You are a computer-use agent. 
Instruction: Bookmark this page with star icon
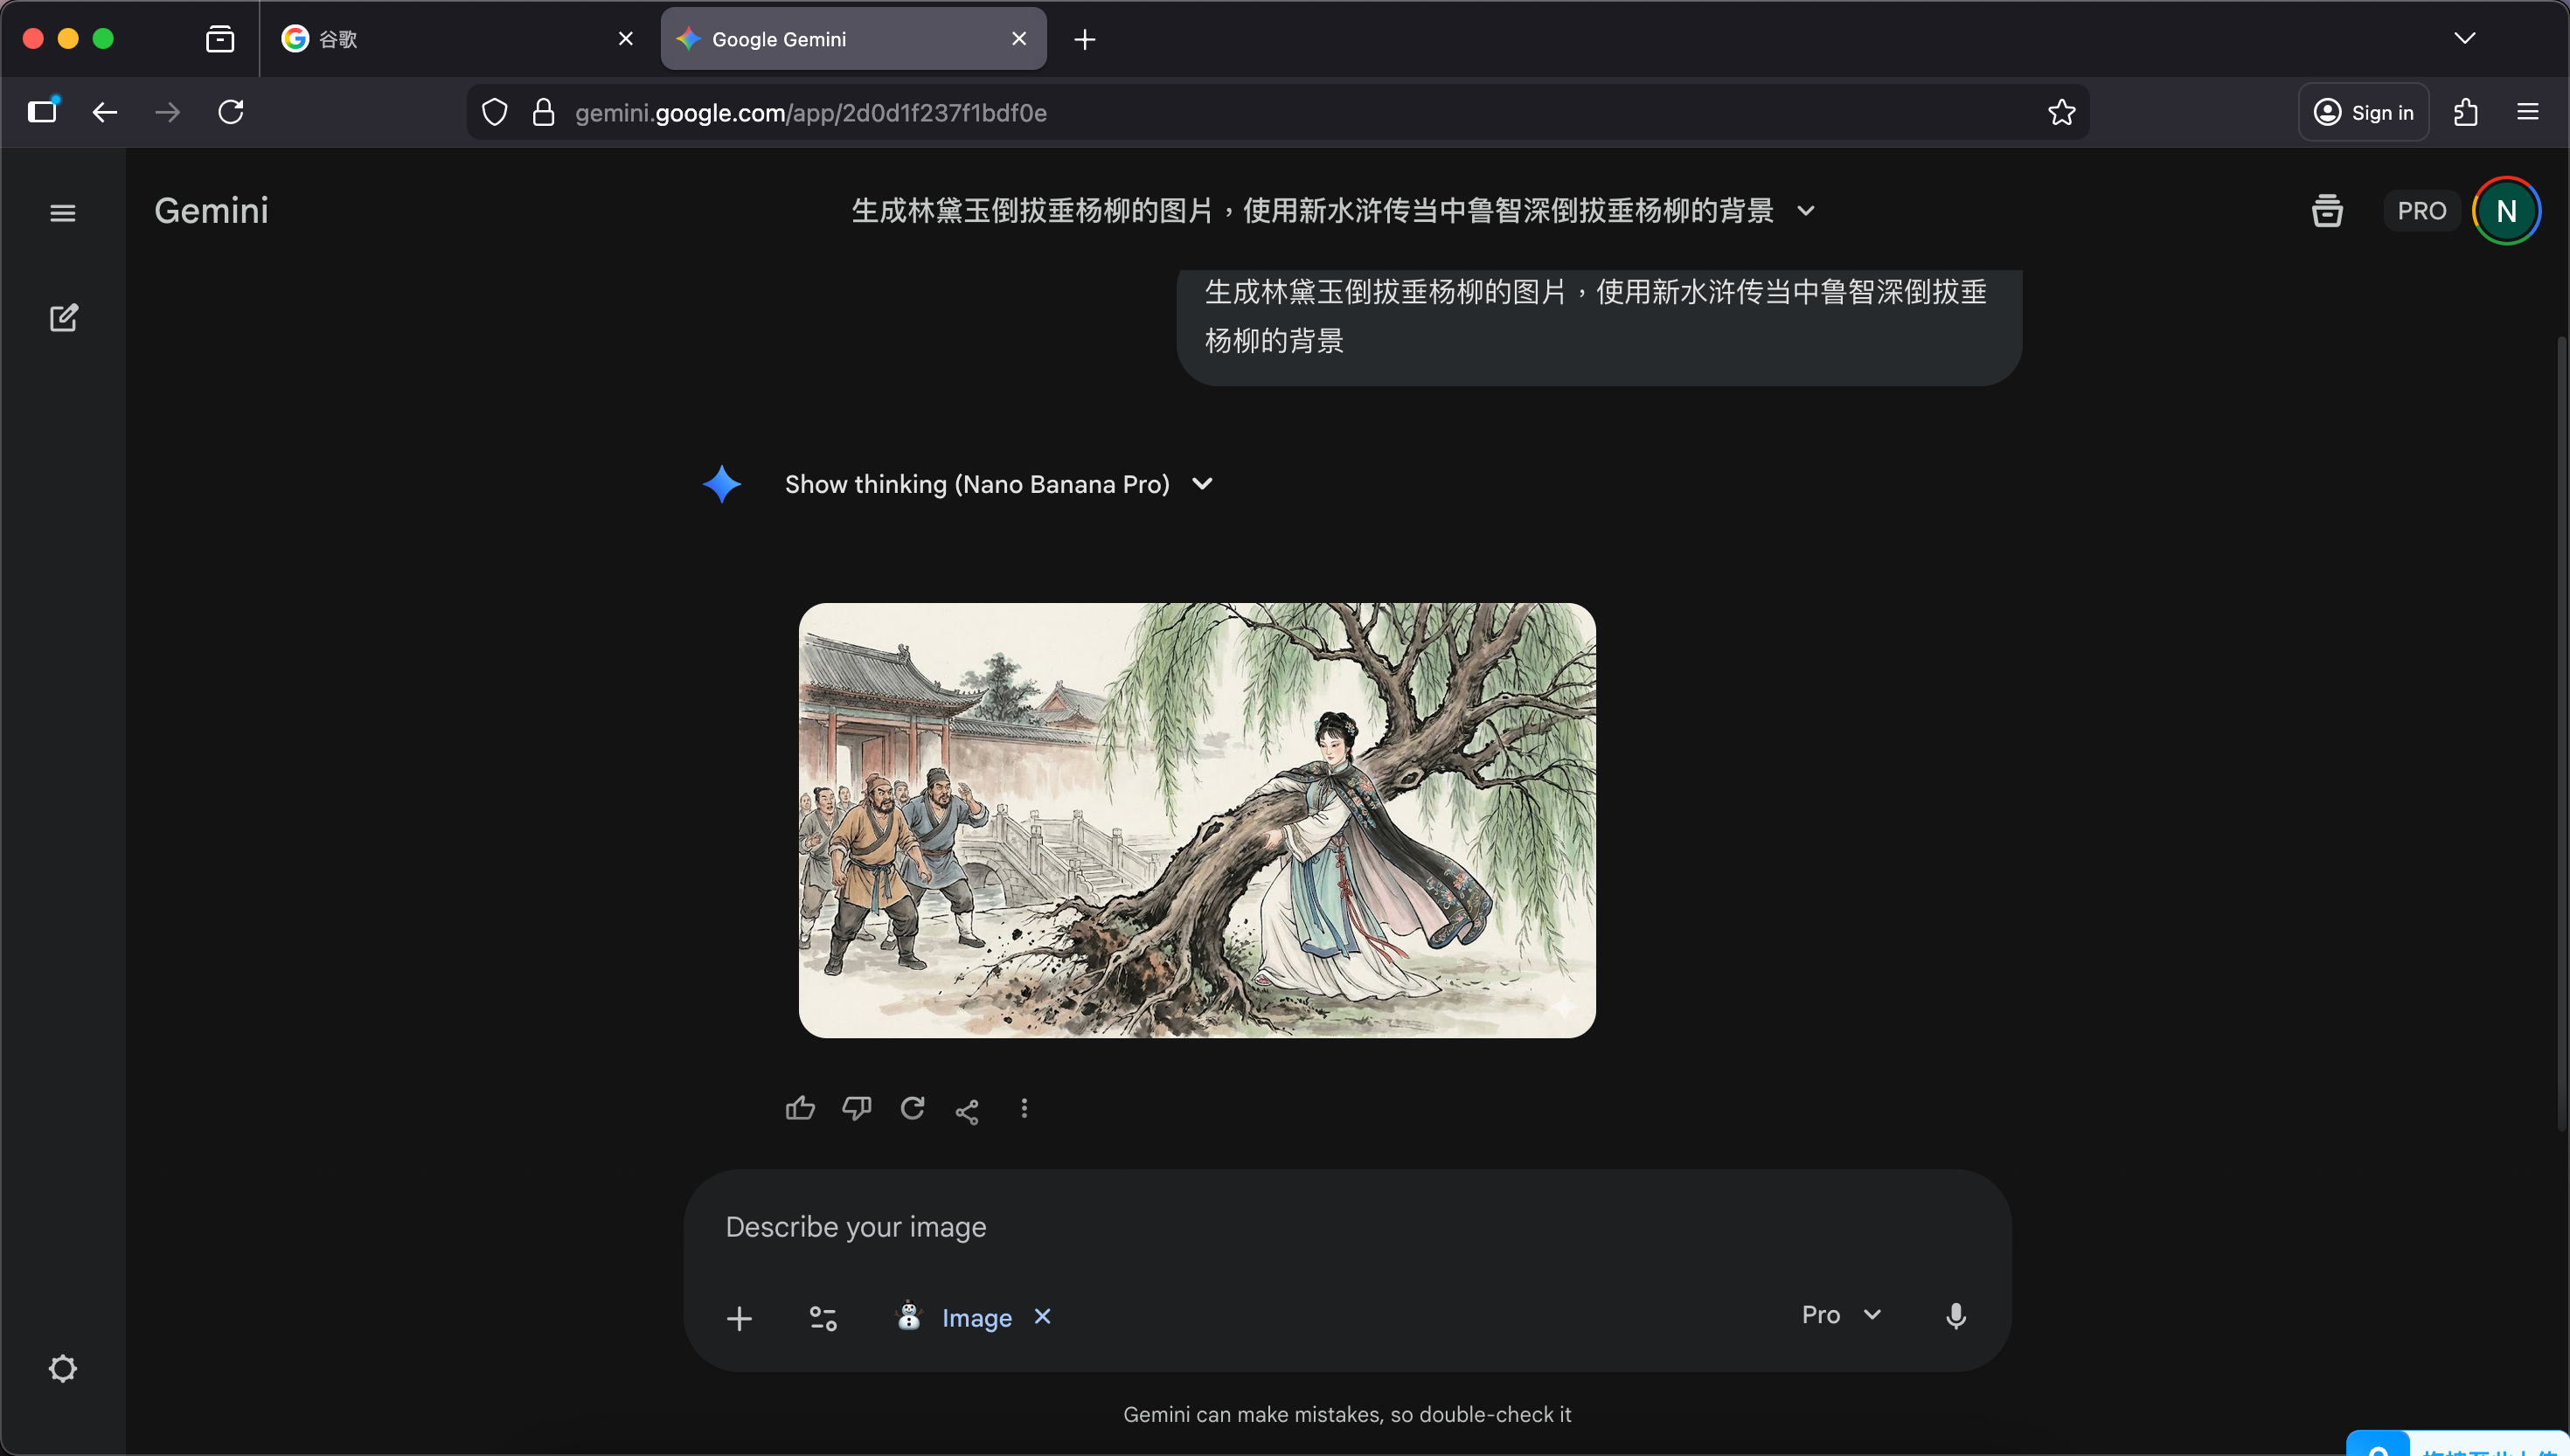2061,112
